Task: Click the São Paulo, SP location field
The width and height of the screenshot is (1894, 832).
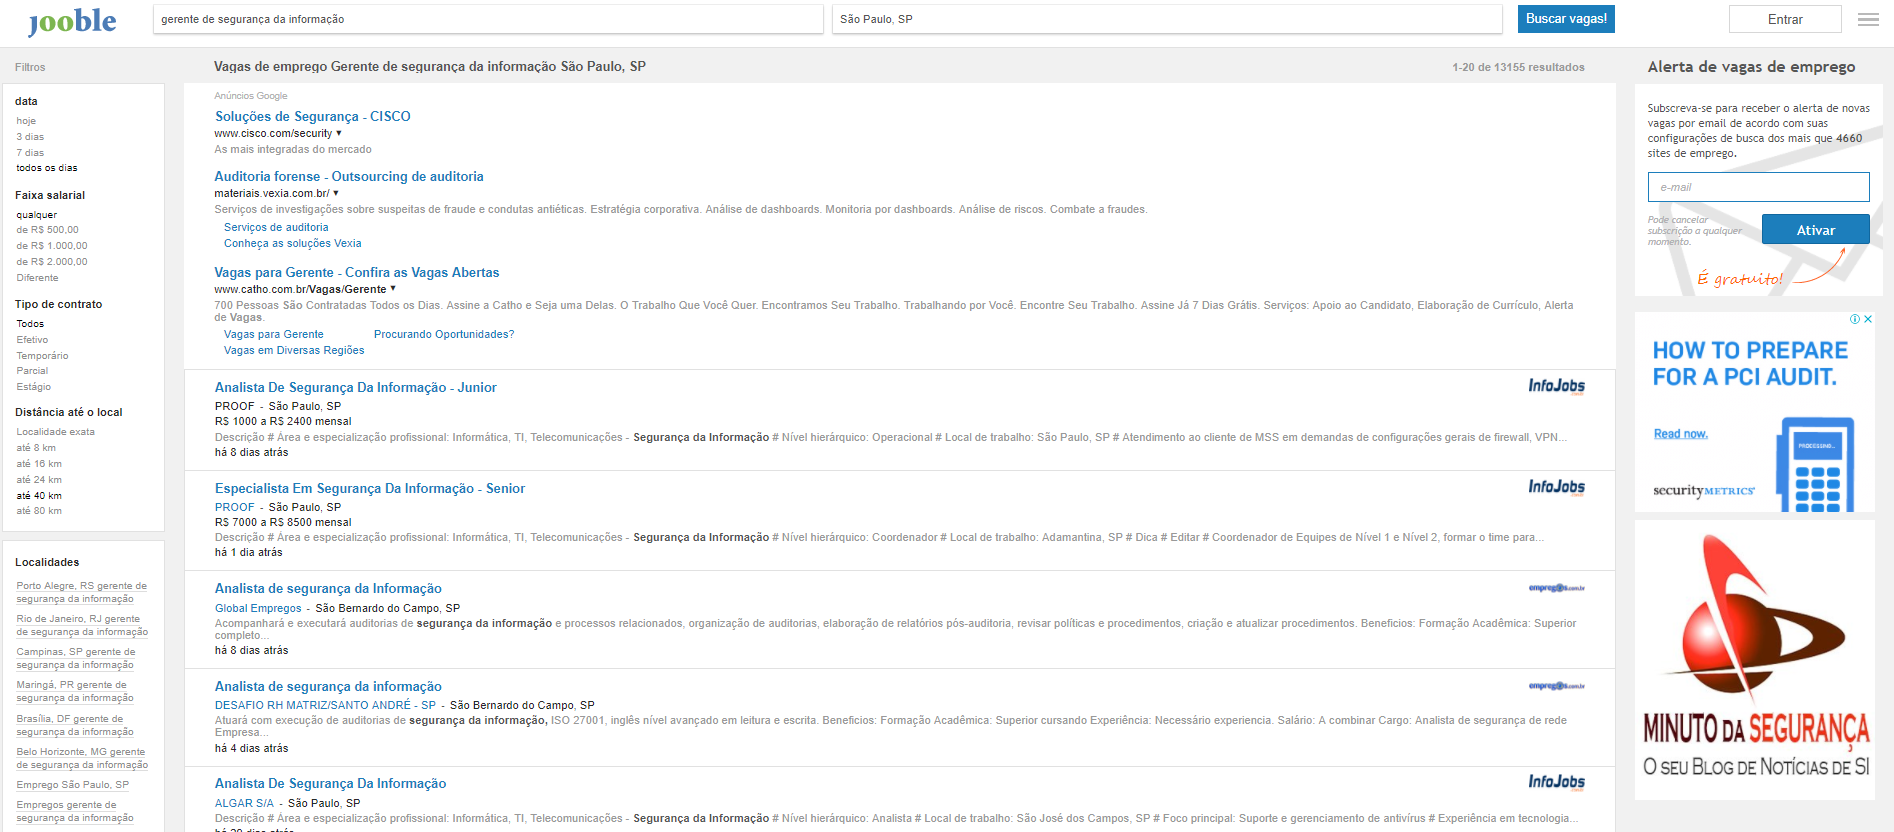Action: tap(1167, 19)
